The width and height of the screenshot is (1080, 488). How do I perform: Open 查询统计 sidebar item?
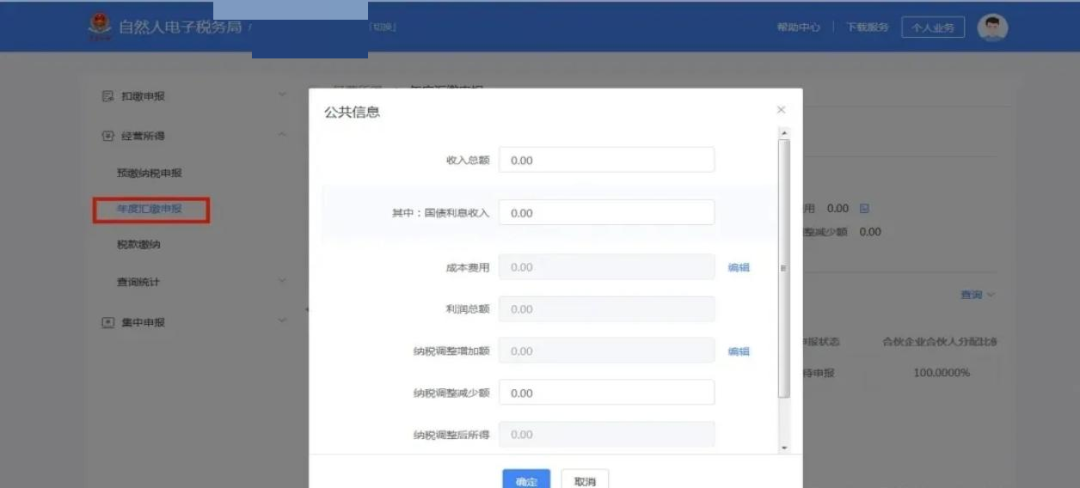pos(139,282)
